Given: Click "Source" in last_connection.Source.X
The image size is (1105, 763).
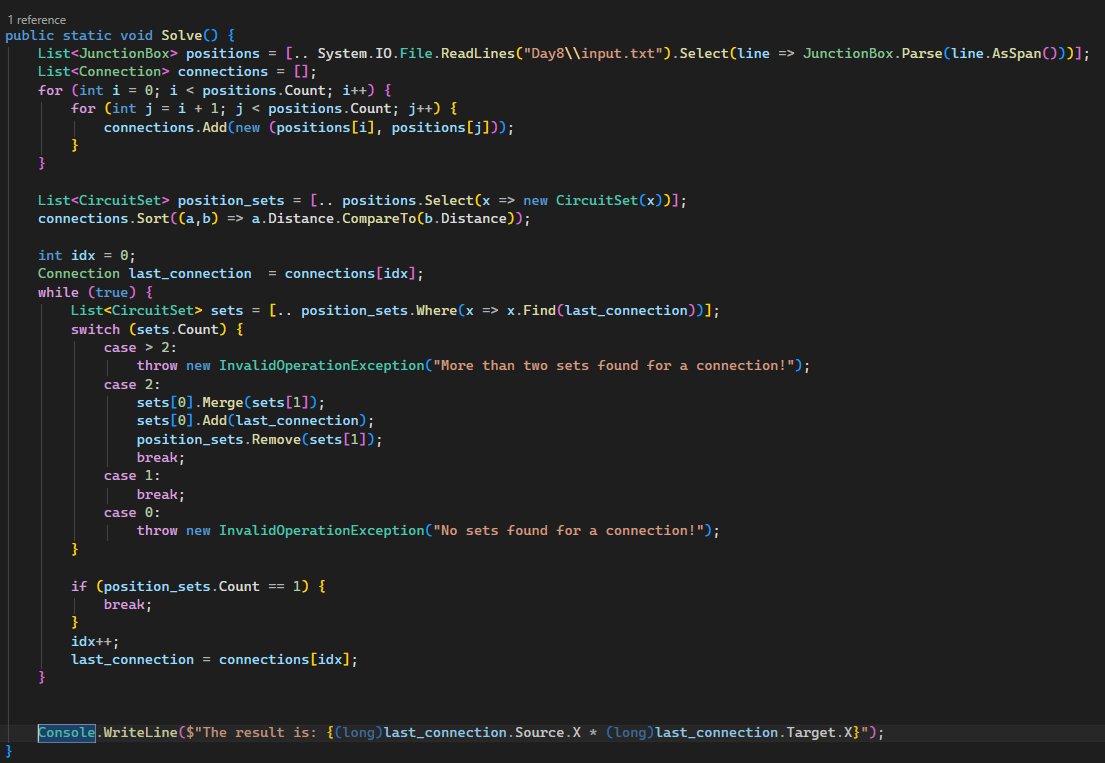Looking at the screenshot, I should tap(539, 733).
